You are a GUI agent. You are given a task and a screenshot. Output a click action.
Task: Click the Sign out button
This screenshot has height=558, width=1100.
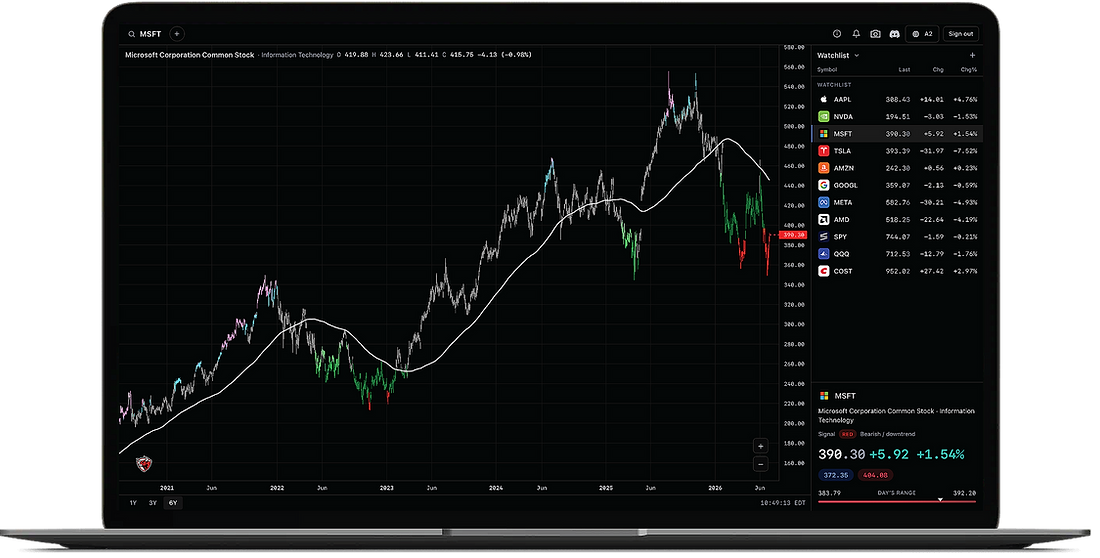960,34
